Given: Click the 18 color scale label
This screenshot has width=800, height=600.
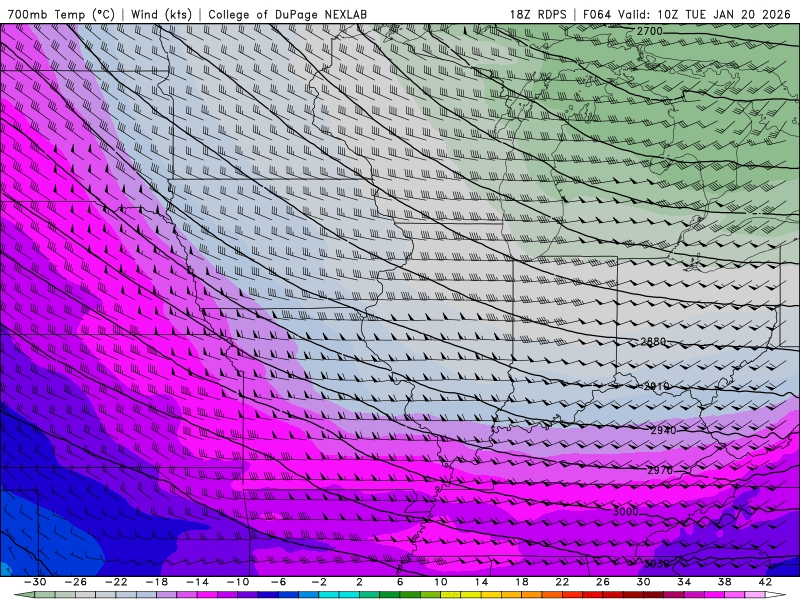Looking at the screenshot, I should click(521, 582).
